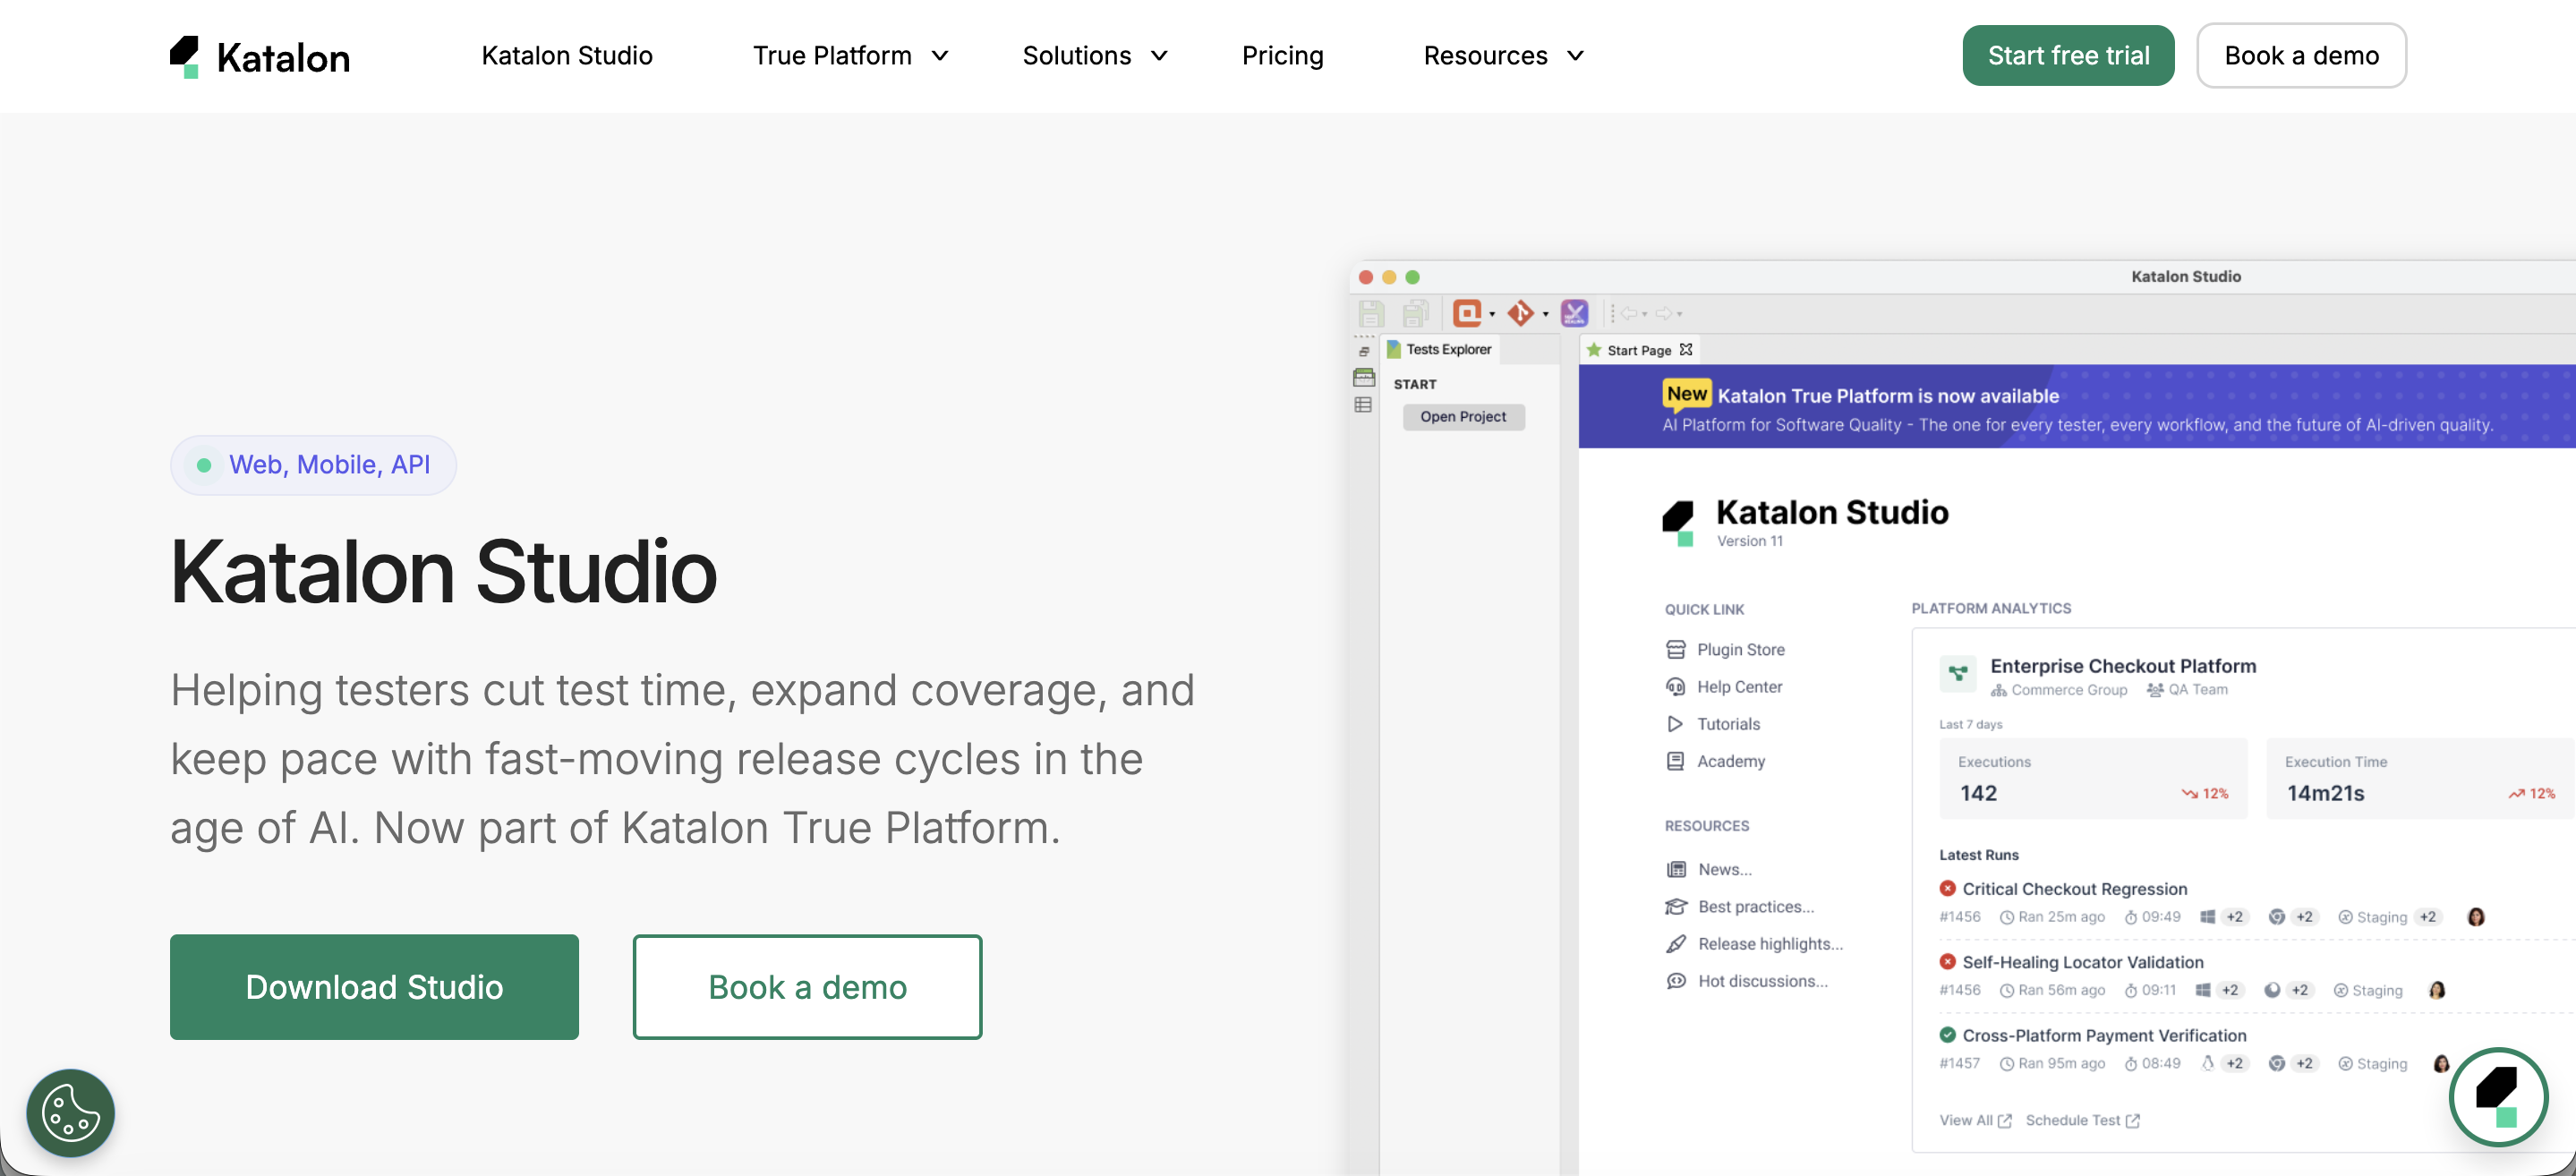Click the Best practices graduation cap icon
The width and height of the screenshot is (2576, 1176).
[x=1676, y=906]
